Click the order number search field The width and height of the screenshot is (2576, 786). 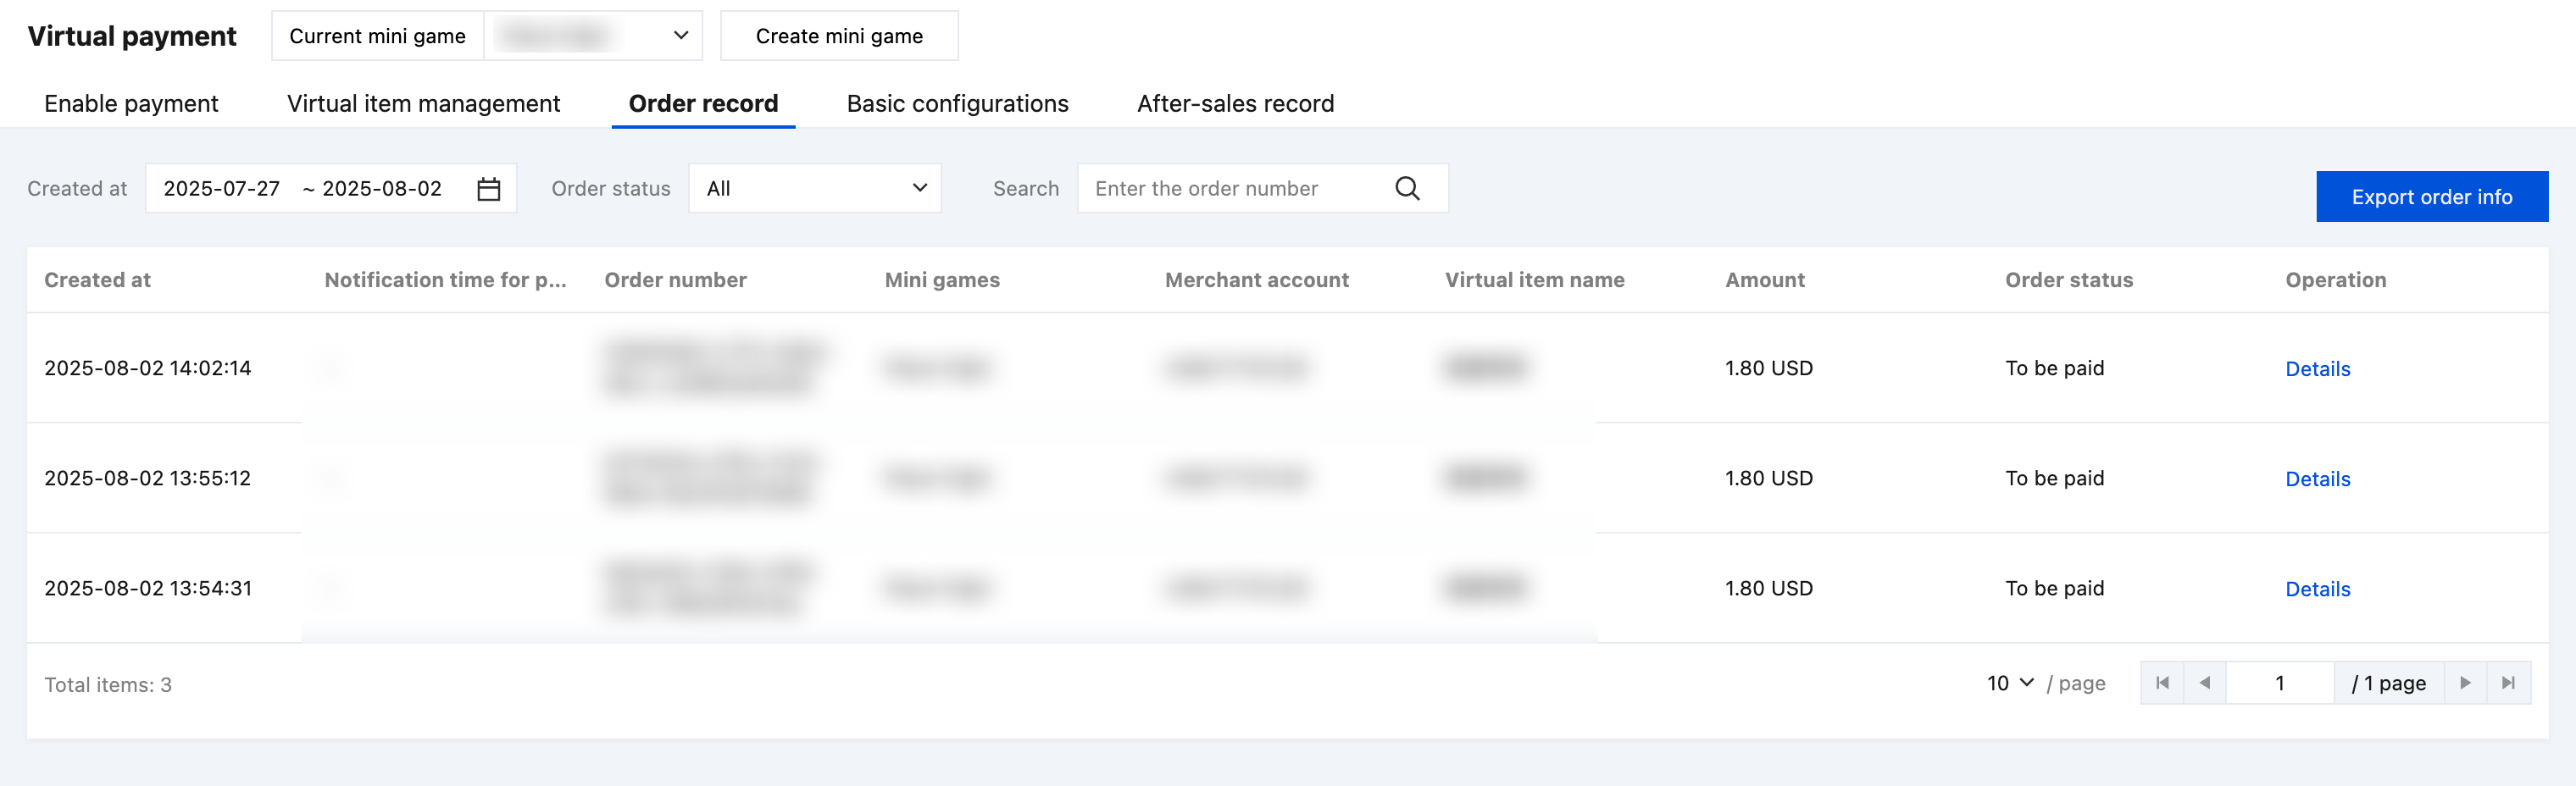pyautogui.click(x=1235, y=189)
